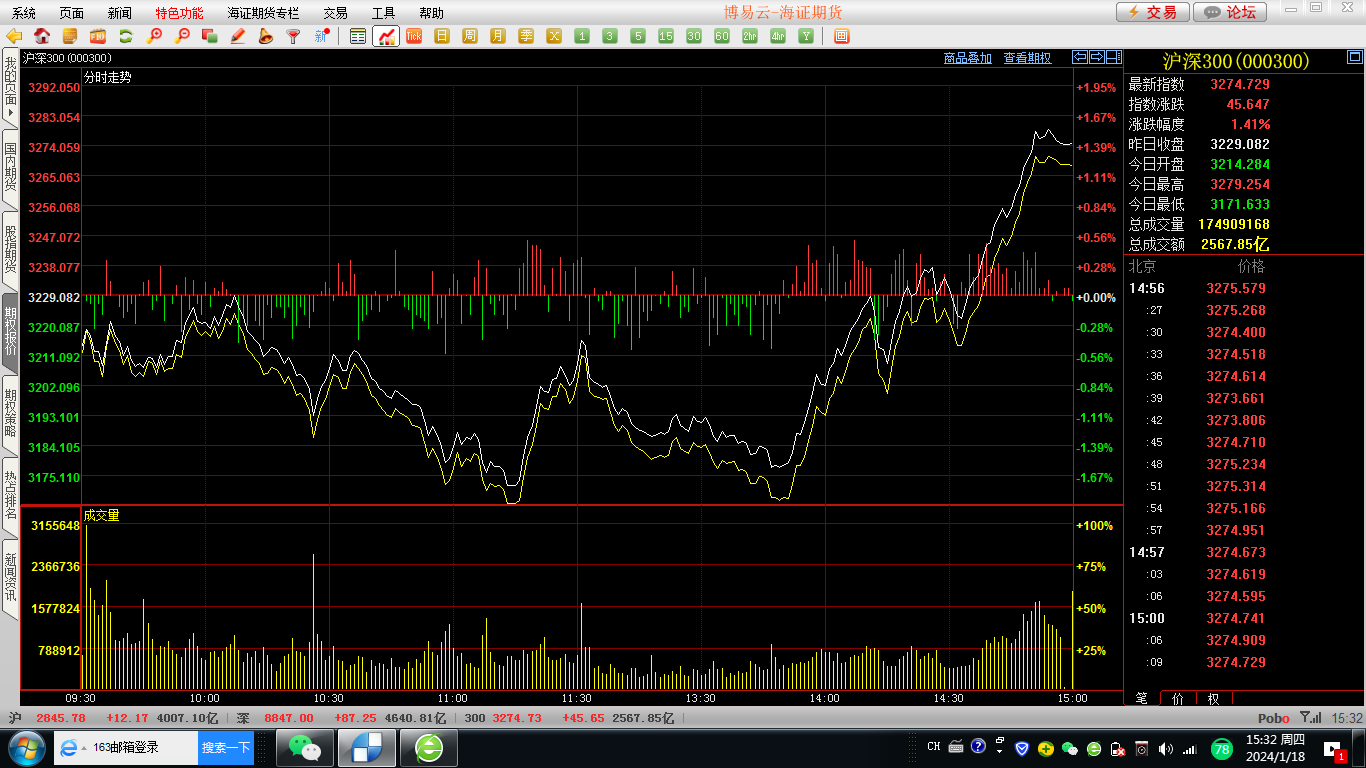This screenshot has width=1366, height=768.
Task: Click the chart's right arrow navigation icon
Action: click(x=1097, y=57)
